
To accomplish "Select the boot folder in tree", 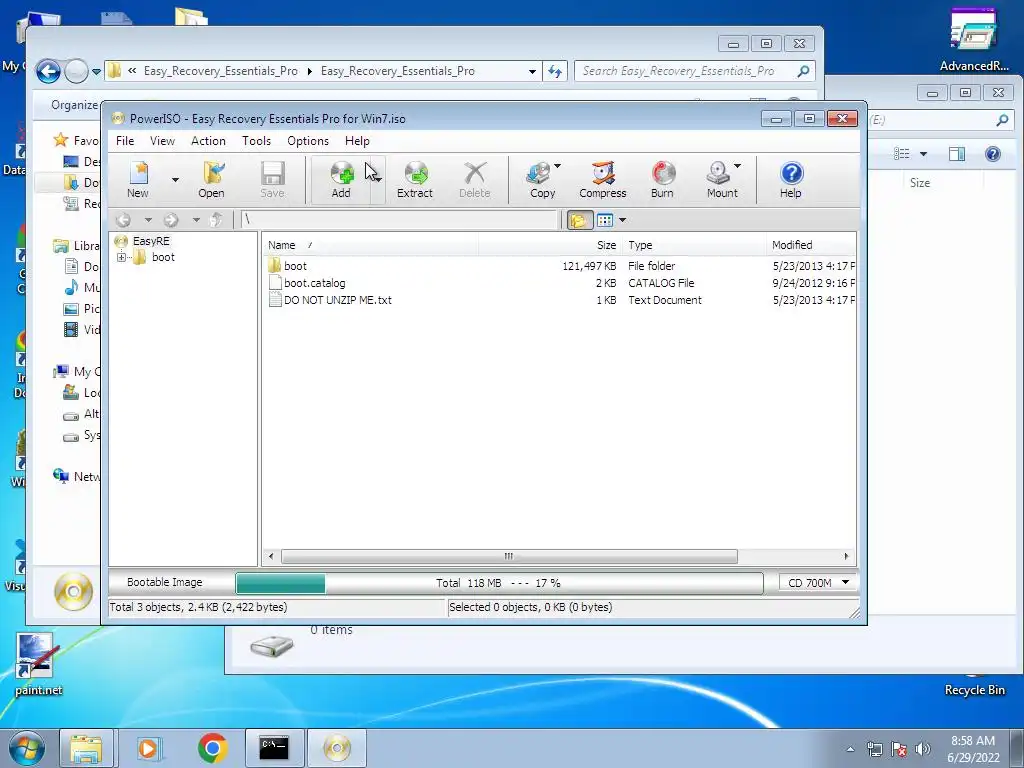I will [x=163, y=257].
